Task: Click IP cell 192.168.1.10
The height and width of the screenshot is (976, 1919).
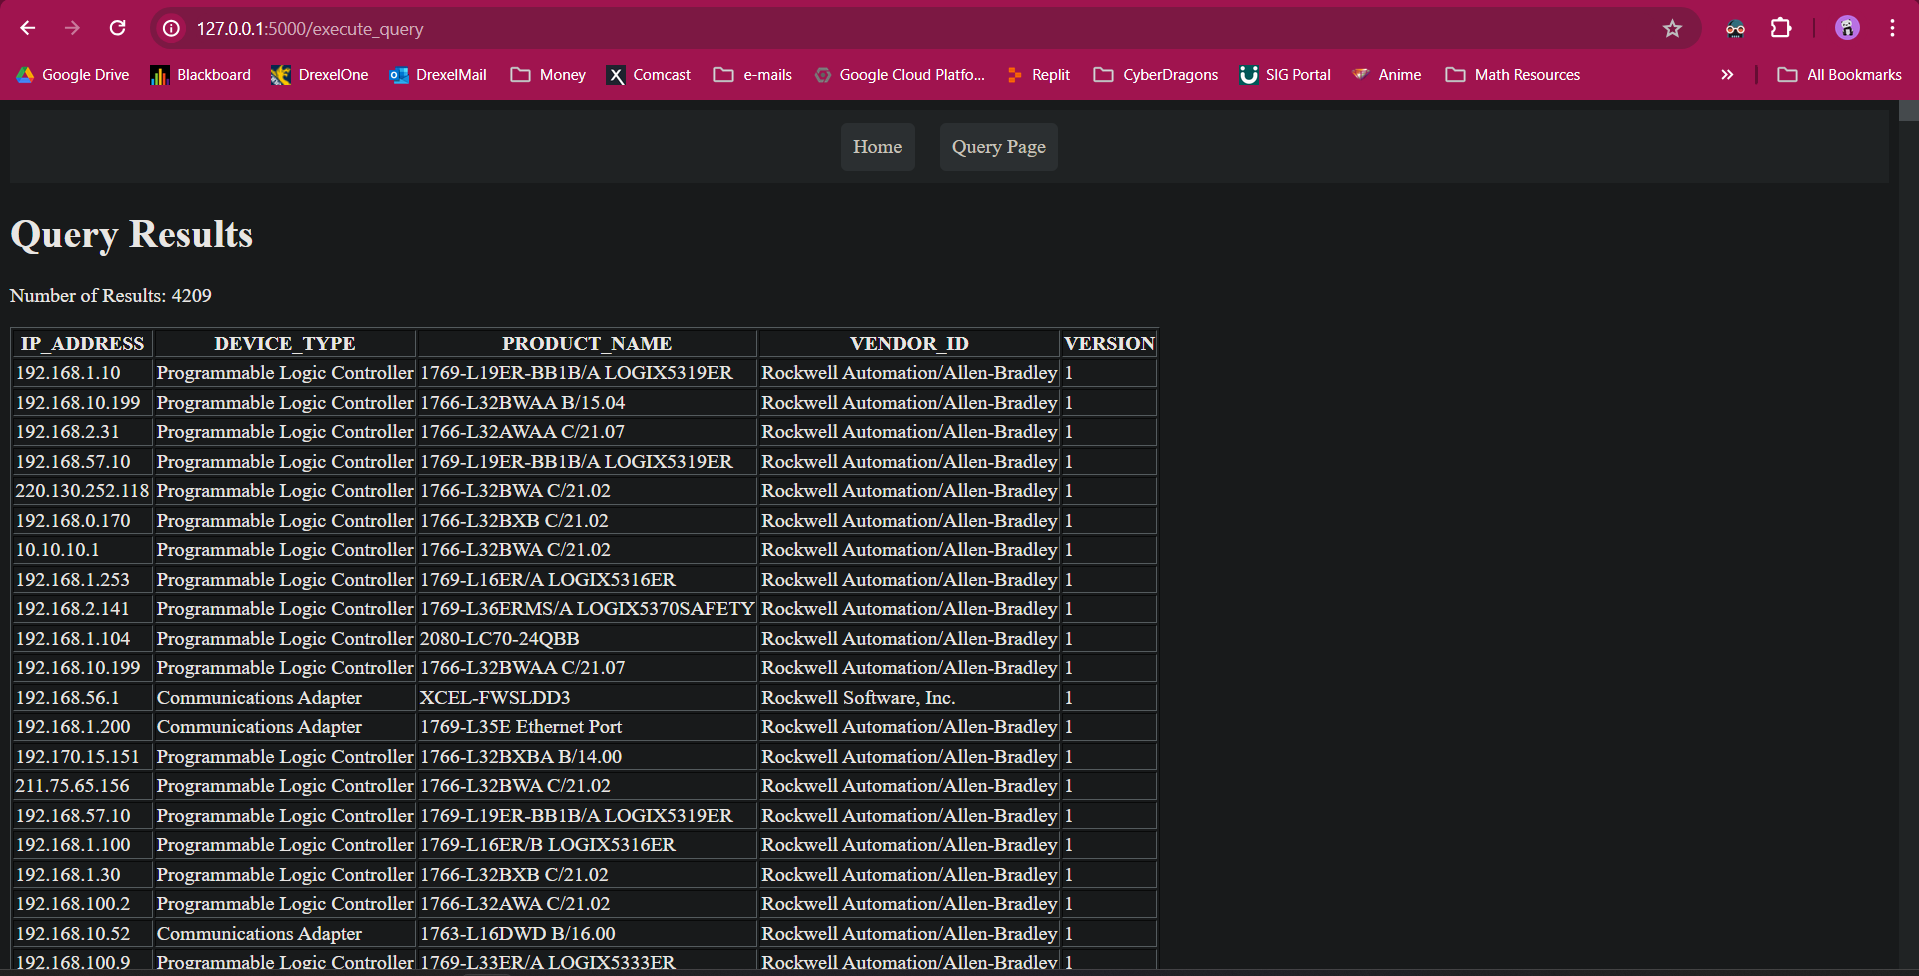Action: (x=82, y=373)
